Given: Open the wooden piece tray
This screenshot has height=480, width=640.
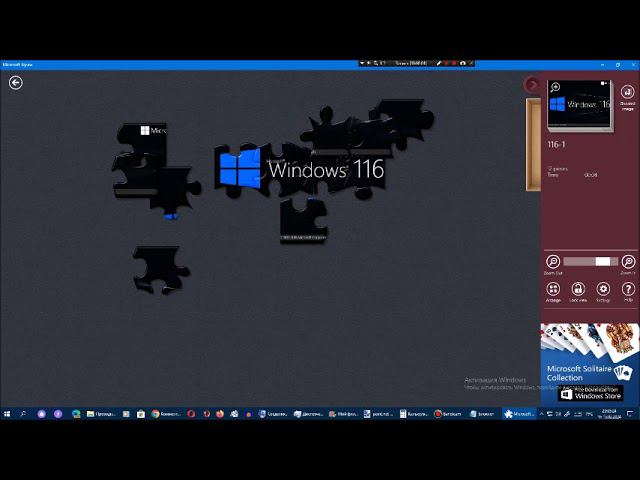Looking at the screenshot, I should pyautogui.click(x=533, y=144).
